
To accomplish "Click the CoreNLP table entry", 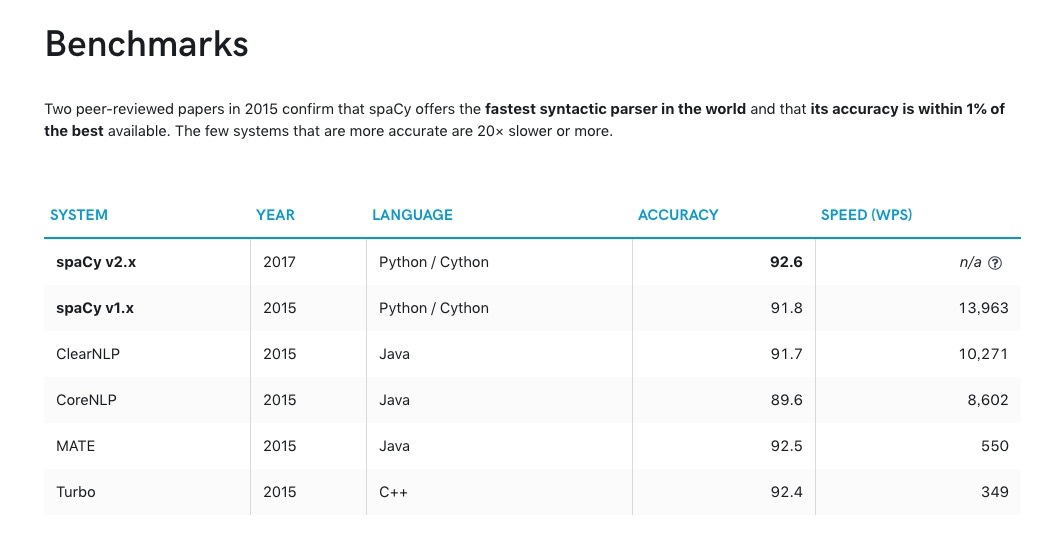I will coord(87,400).
